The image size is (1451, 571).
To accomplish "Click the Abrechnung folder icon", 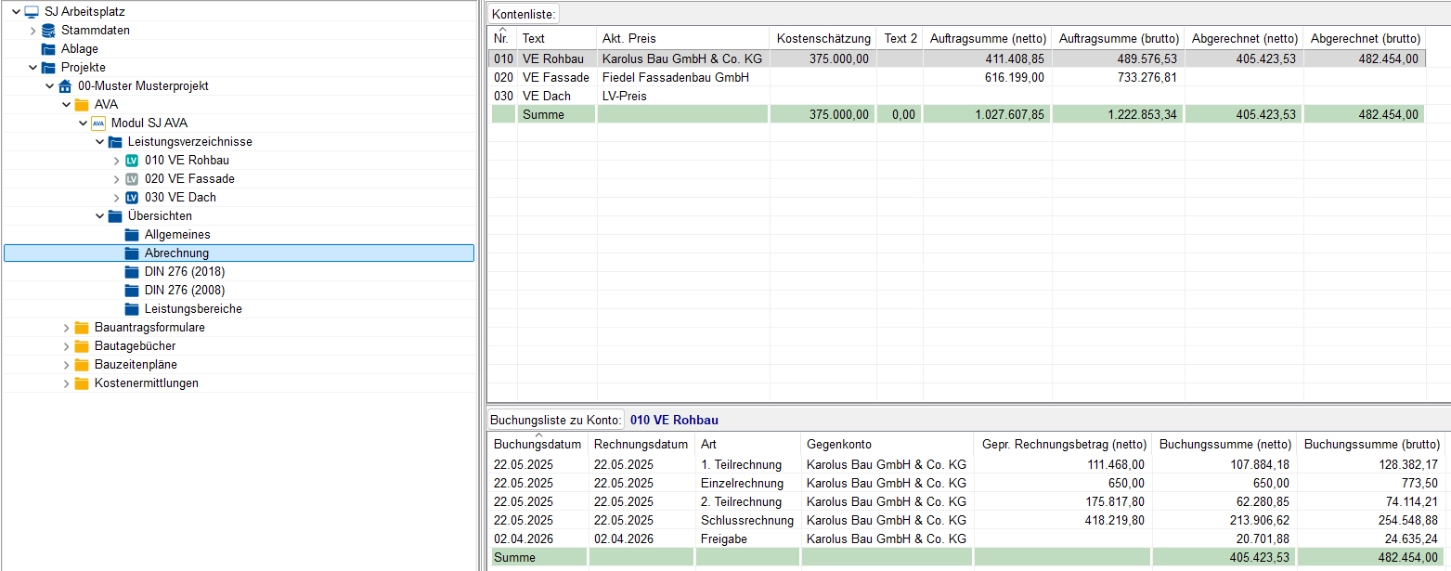I will (x=132, y=253).
